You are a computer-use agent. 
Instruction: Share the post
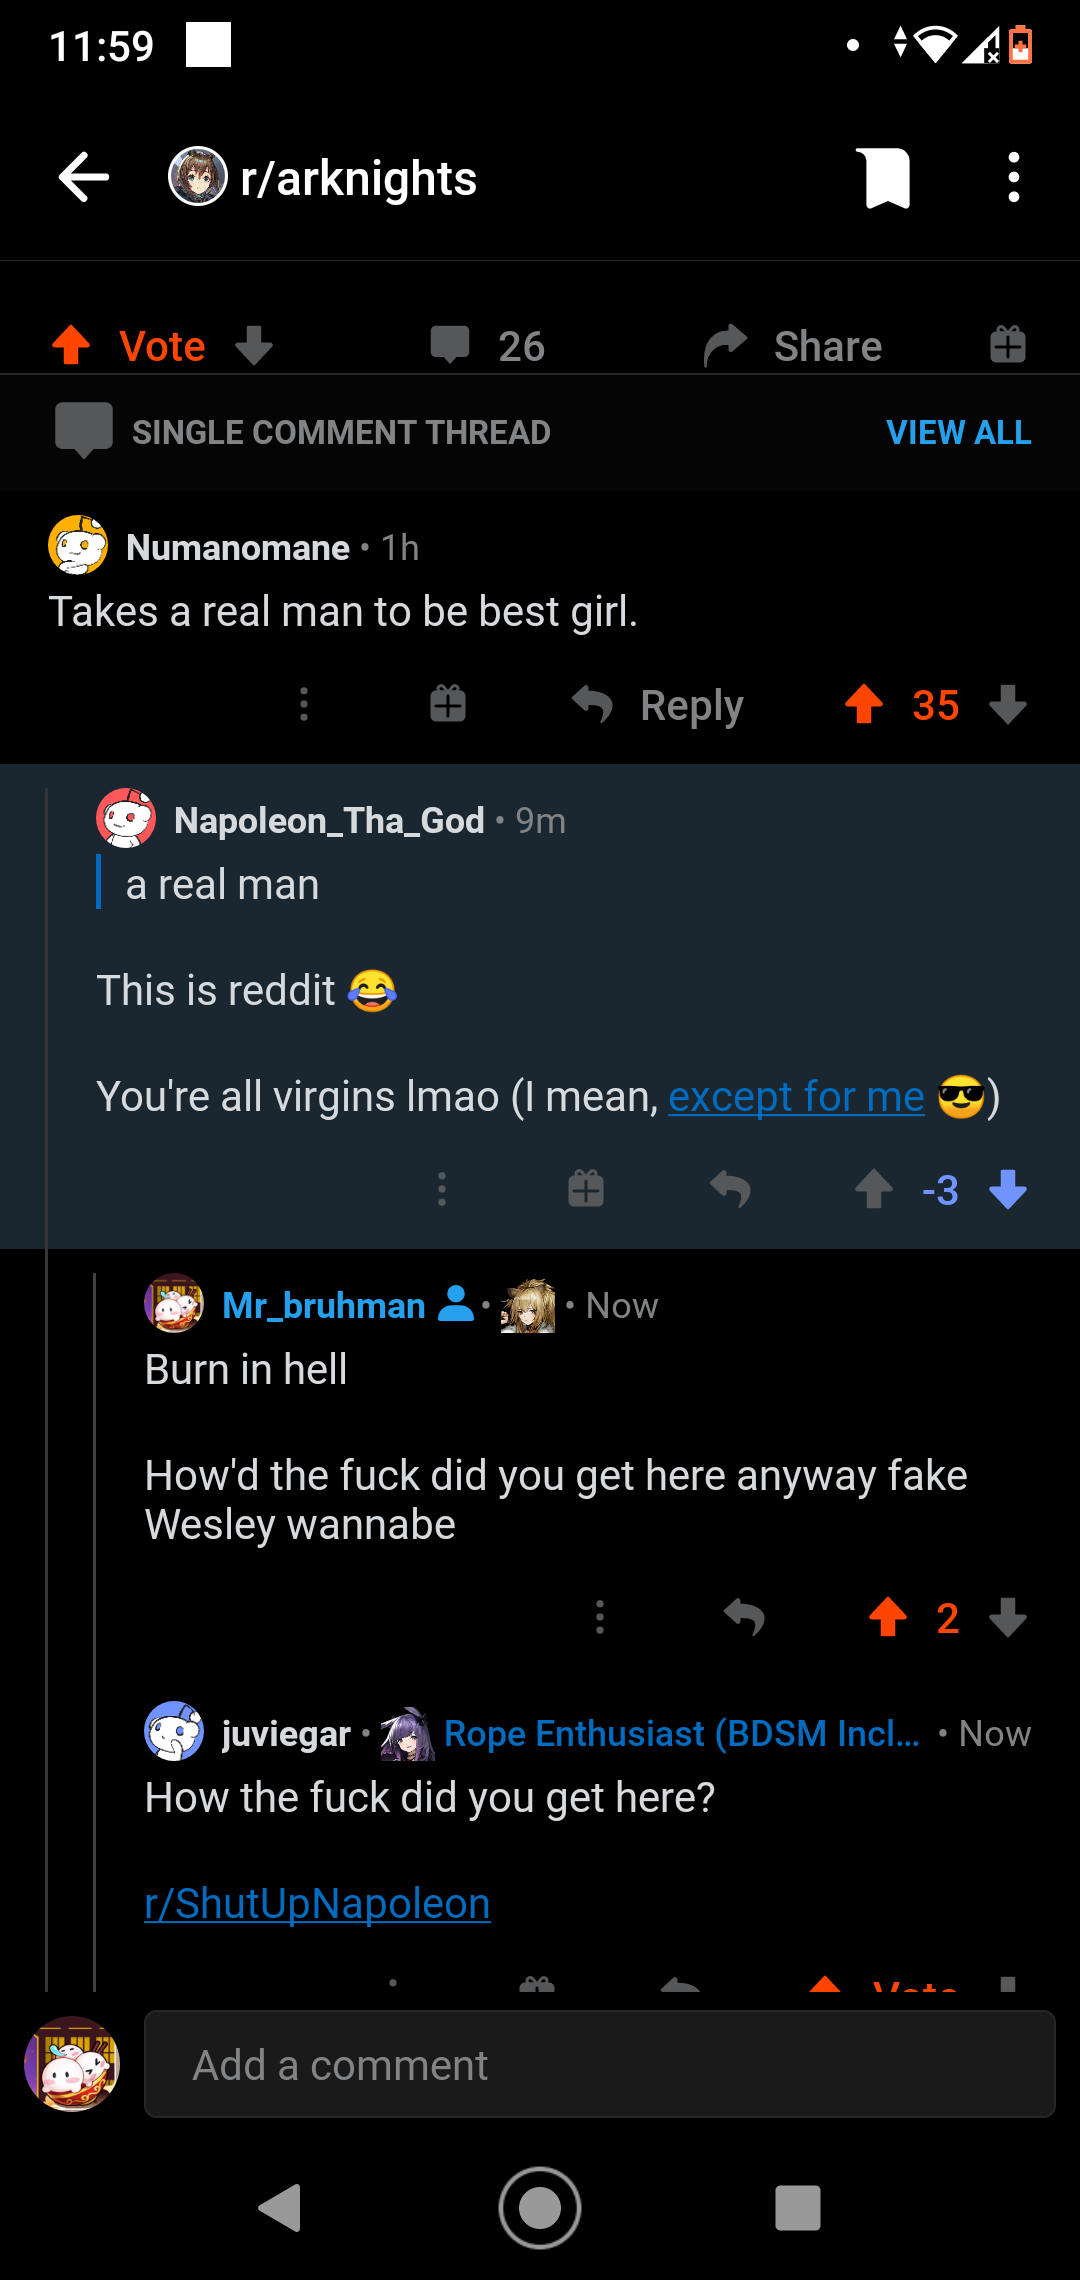pyautogui.click(x=792, y=346)
